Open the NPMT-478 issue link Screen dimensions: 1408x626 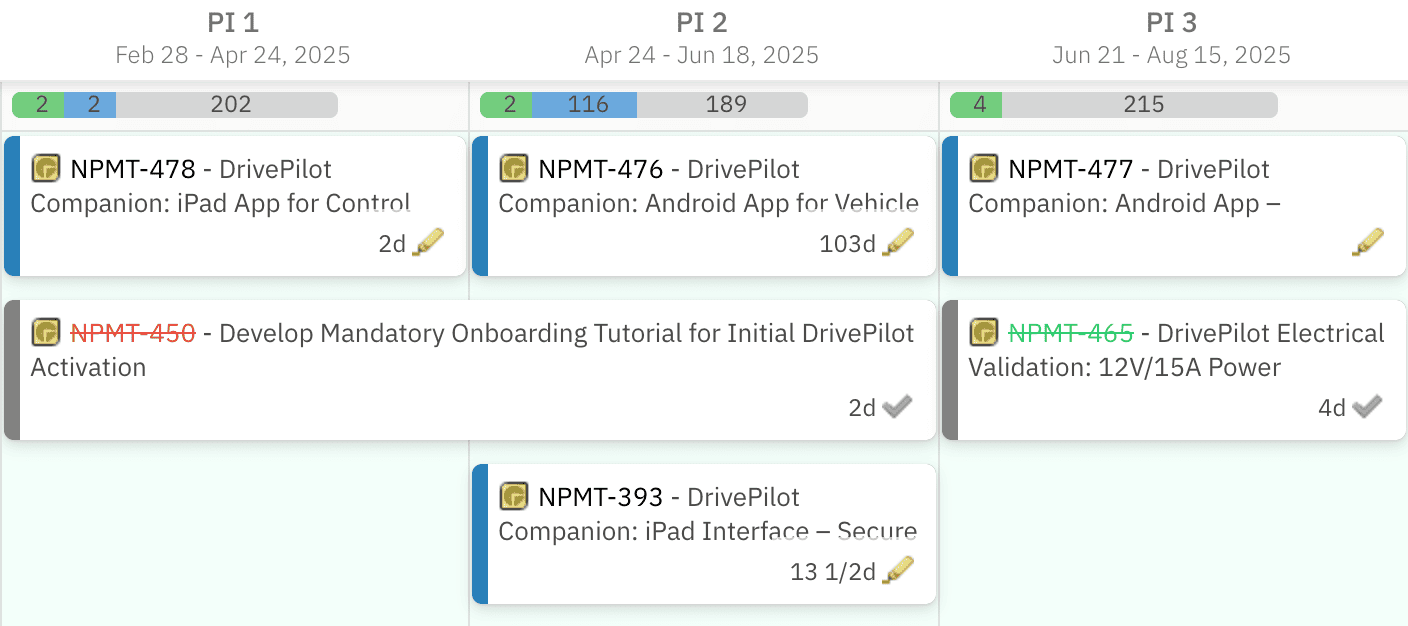131,169
